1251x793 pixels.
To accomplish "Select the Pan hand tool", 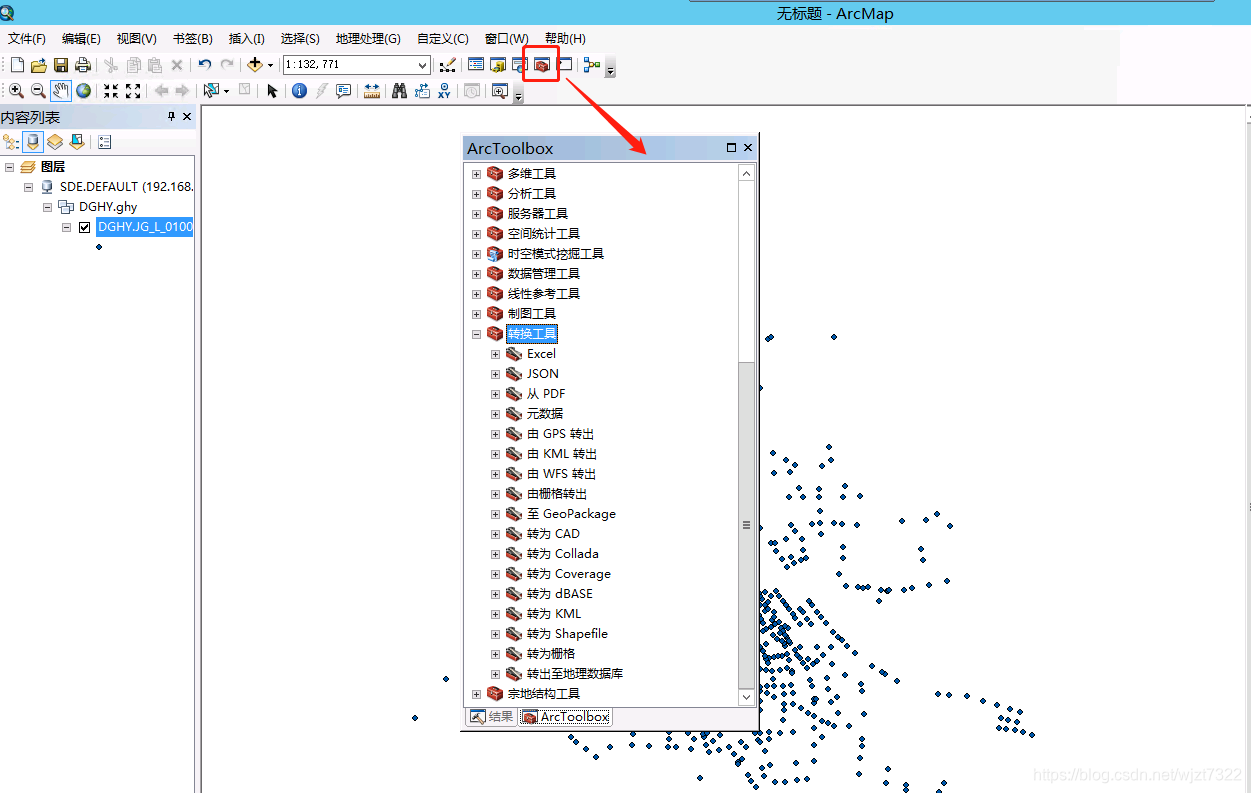I will pos(61,91).
